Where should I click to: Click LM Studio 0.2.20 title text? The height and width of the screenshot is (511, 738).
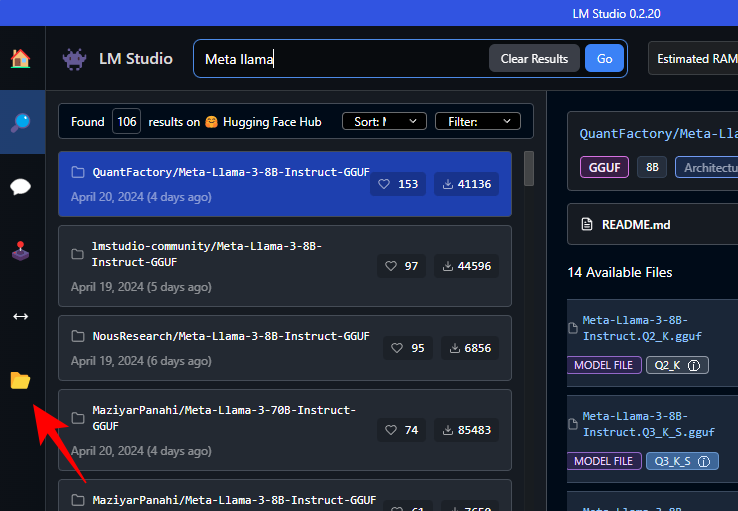(616, 14)
